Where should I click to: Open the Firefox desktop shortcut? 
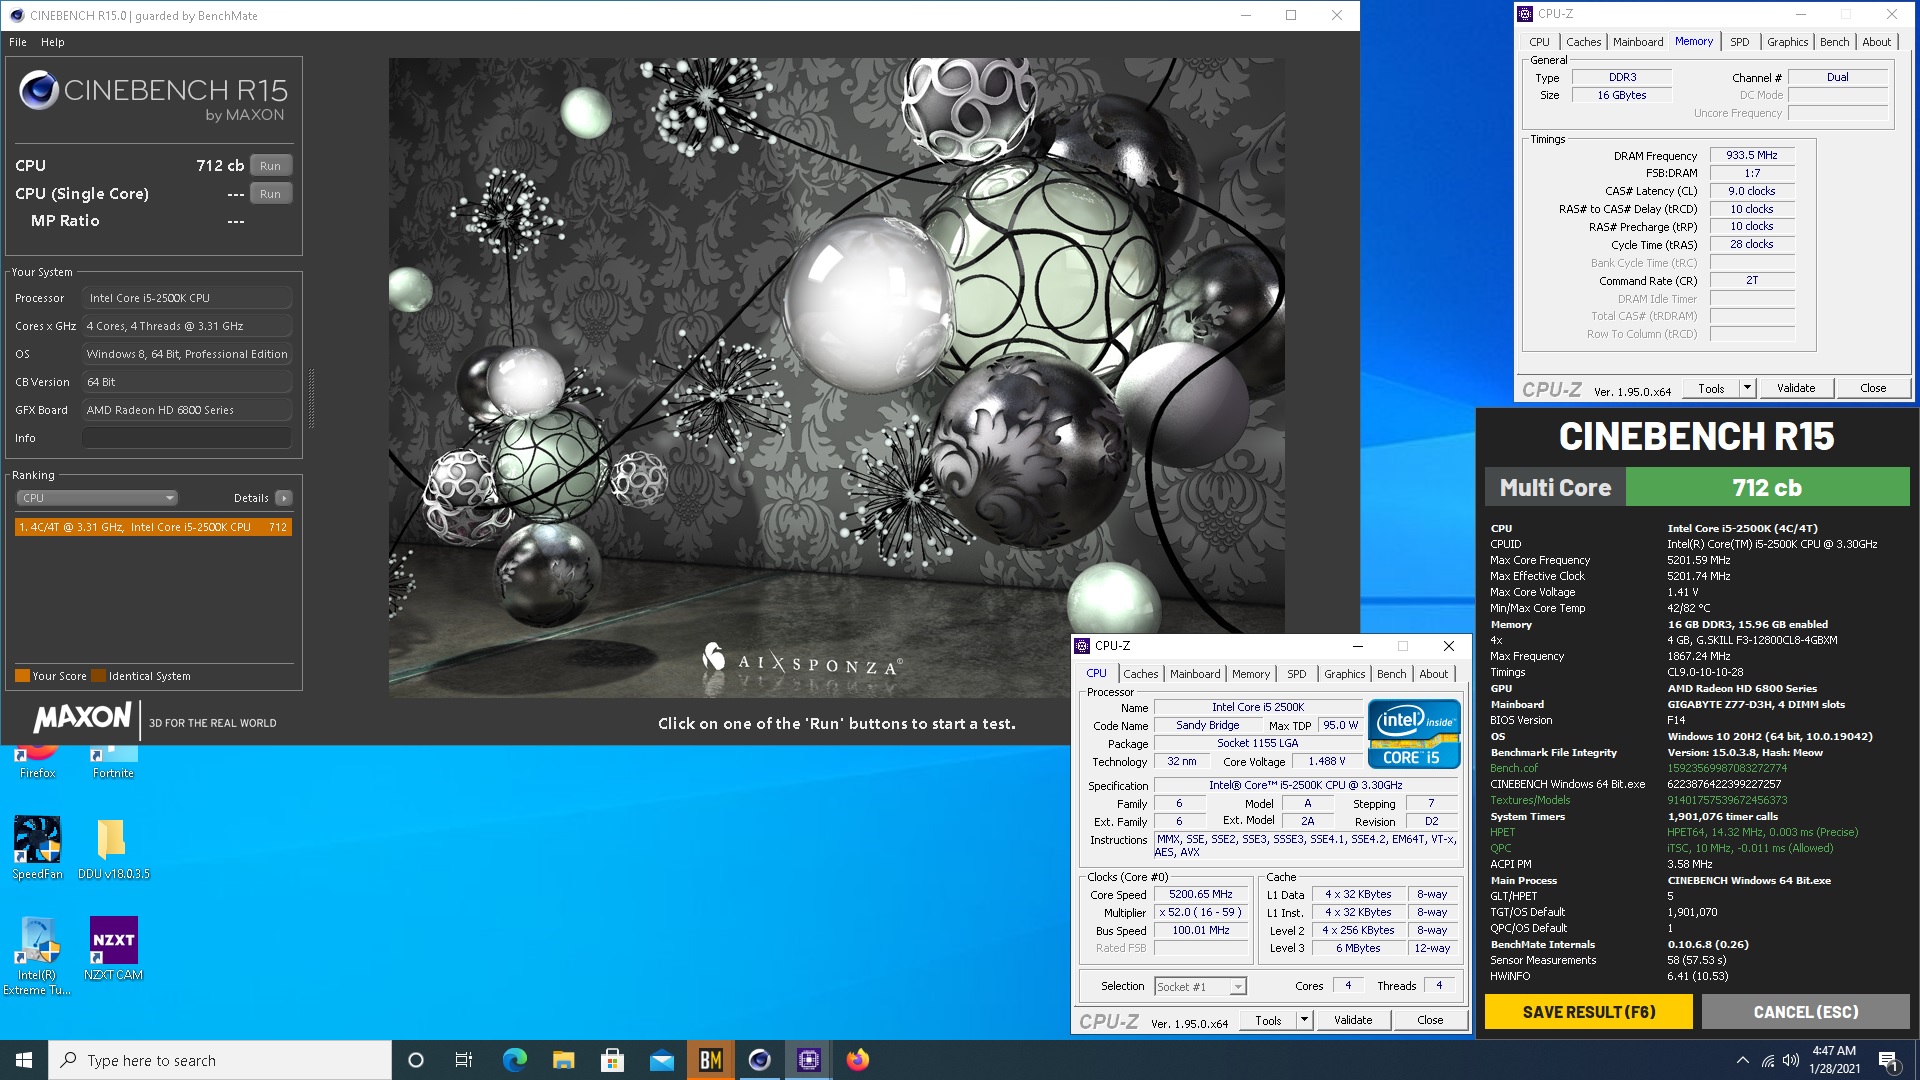point(37,762)
